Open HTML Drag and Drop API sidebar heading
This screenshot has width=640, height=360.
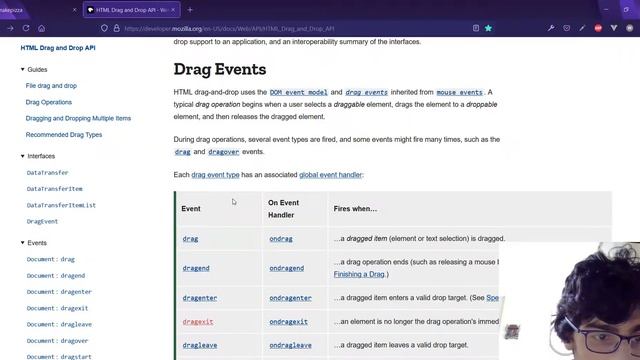[58, 48]
